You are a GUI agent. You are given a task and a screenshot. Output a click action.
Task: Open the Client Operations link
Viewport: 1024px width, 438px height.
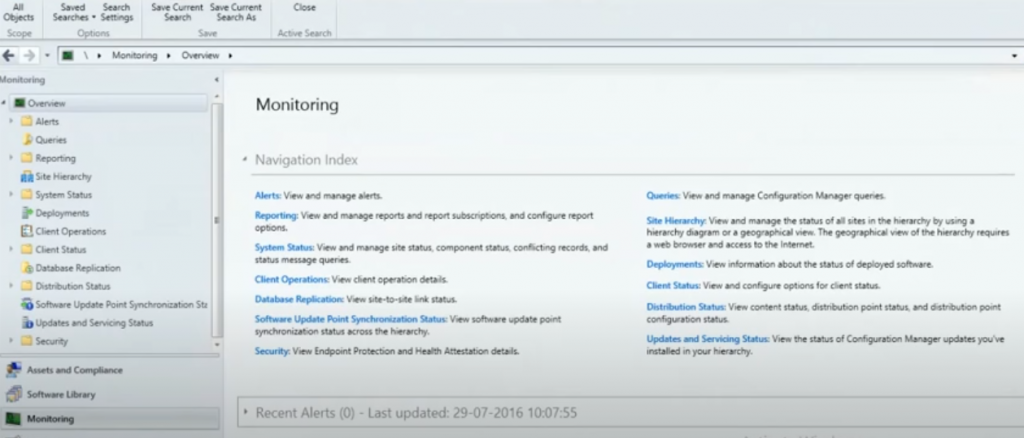292,279
